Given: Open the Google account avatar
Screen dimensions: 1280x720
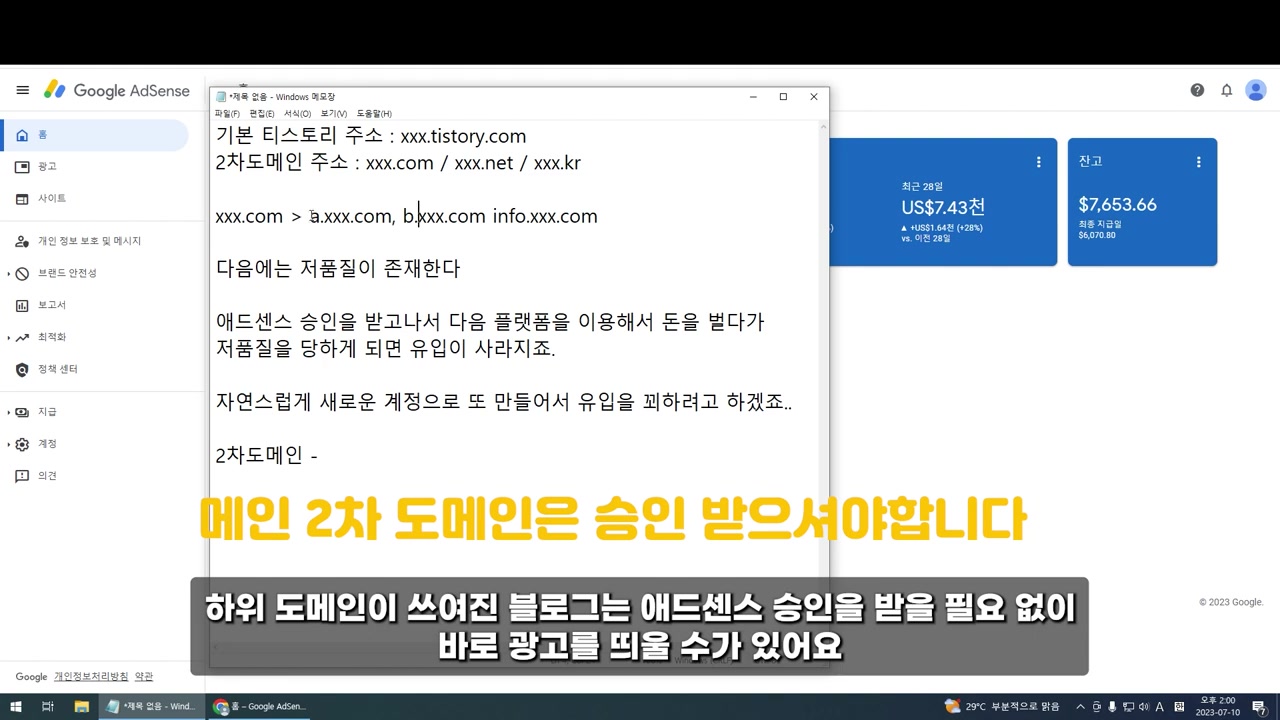Looking at the screenshot, I should pyautogui.click(x=1256, y=90).
